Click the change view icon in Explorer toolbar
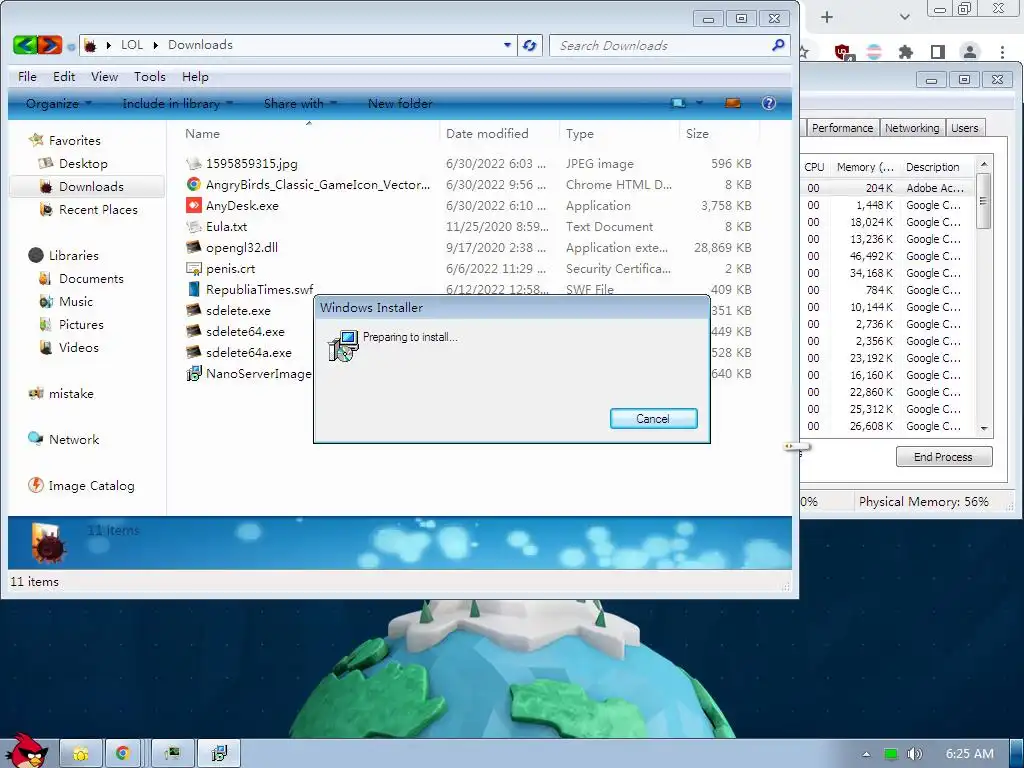 point(678,103)
